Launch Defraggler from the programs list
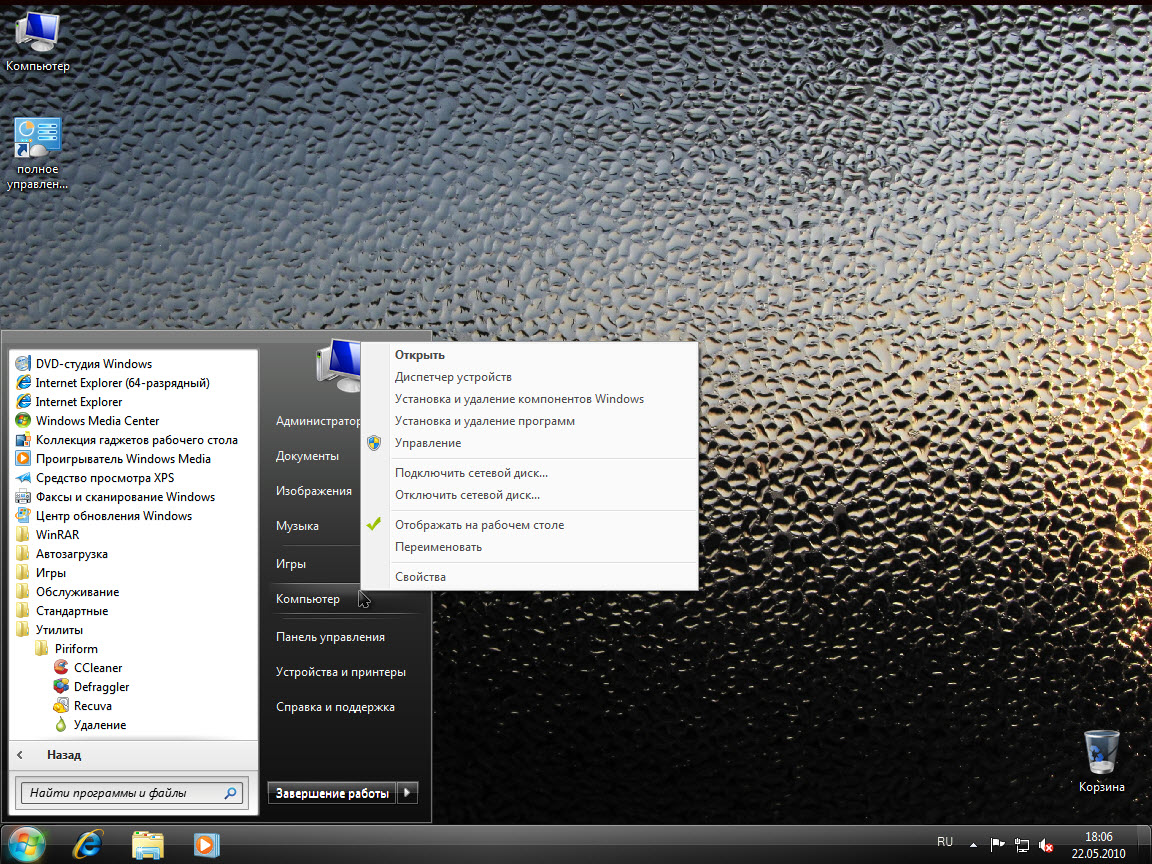 [101, 687]
